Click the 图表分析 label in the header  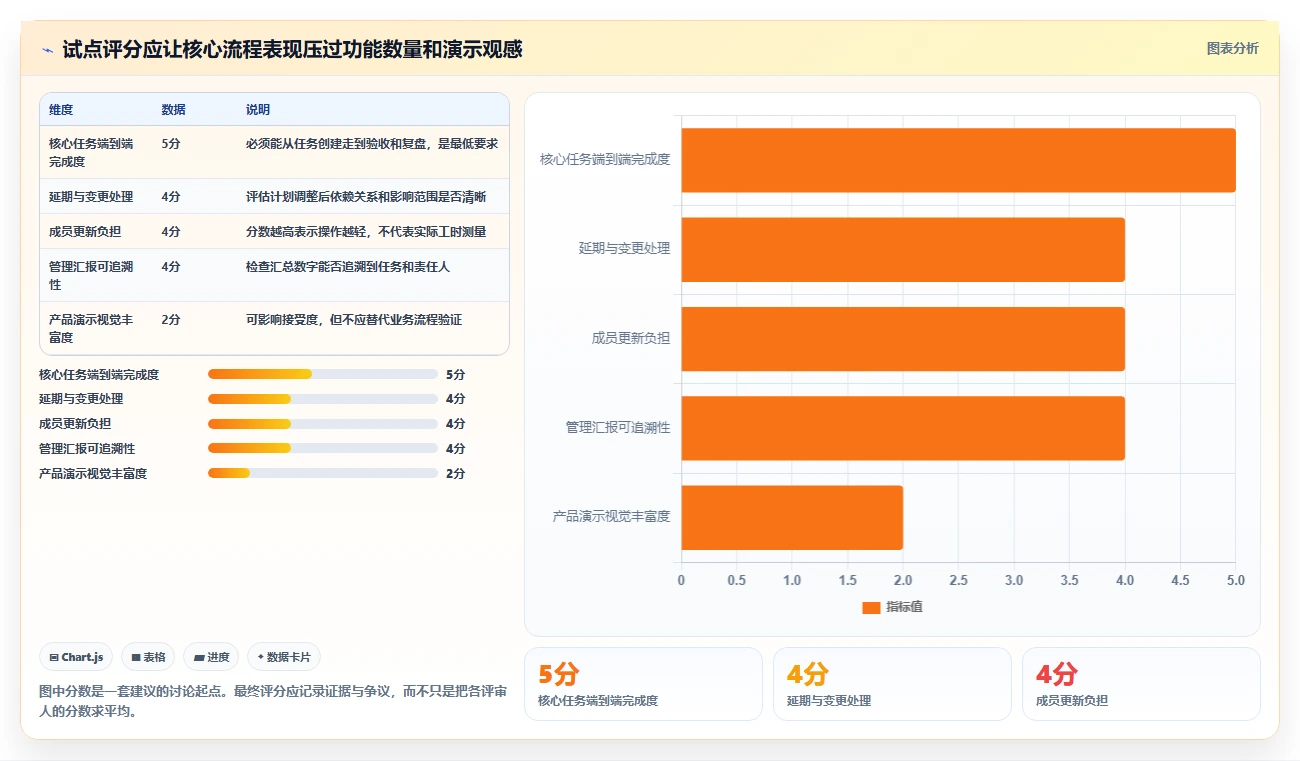point(1232,48)
